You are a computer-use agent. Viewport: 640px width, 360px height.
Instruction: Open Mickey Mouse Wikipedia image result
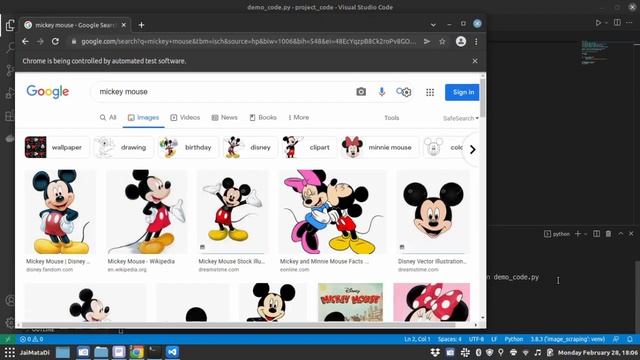coord(147,212)
